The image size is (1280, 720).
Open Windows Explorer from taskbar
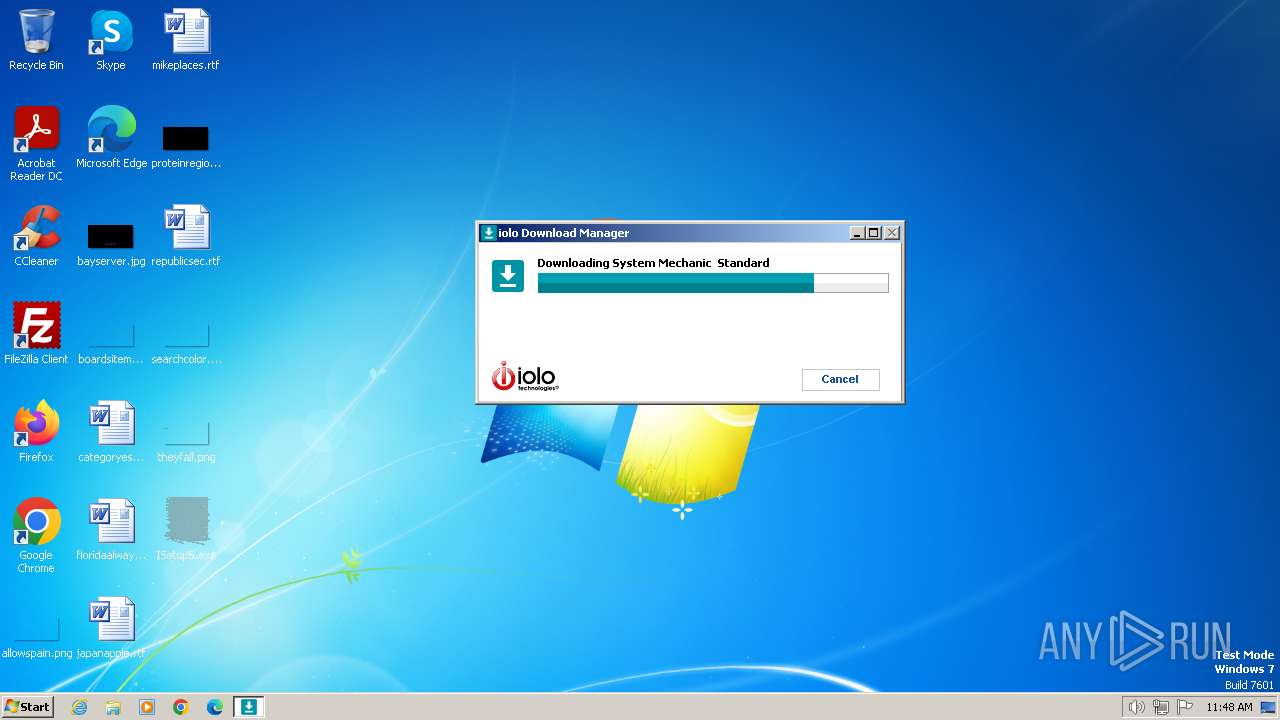point(113,707)
